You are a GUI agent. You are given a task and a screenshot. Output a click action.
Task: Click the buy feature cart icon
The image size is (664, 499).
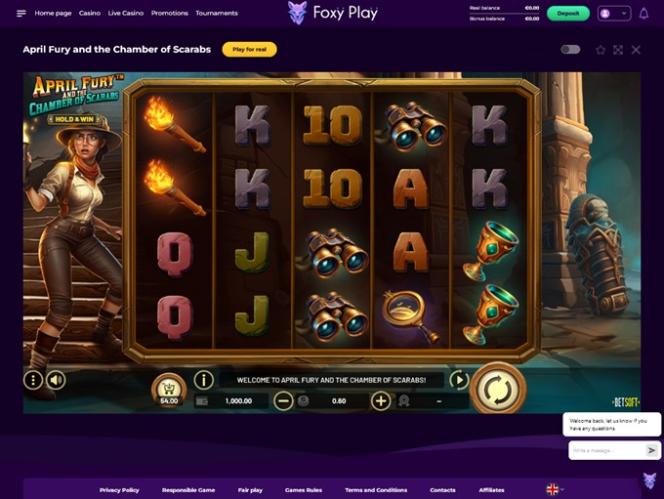coord(169,390)
